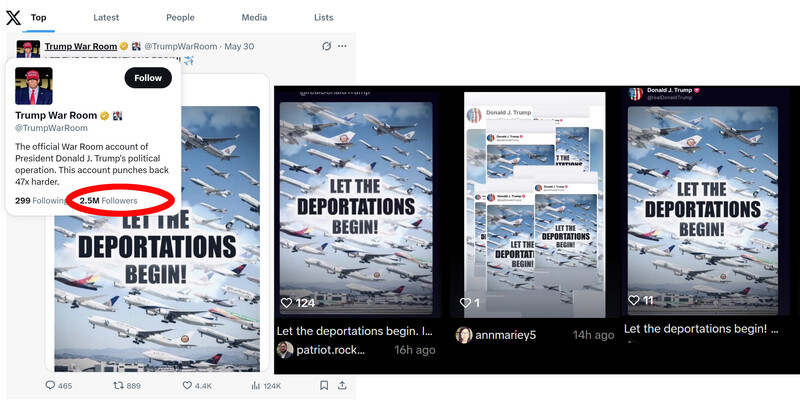The height and width of the screenshot is (400, 800).
Task: Follow Trump War Room from hover card
Action: click(148, 78)
